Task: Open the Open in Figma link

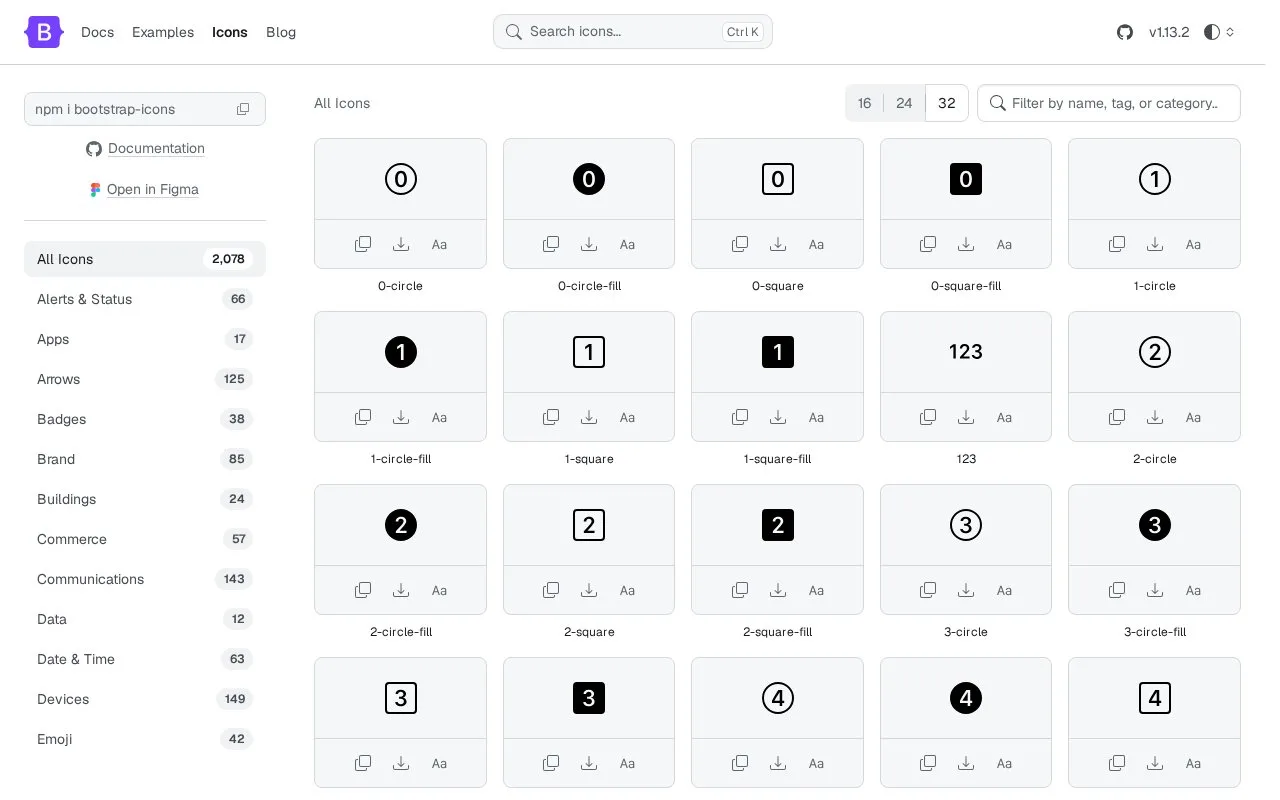Action: (x=153, y=189)
